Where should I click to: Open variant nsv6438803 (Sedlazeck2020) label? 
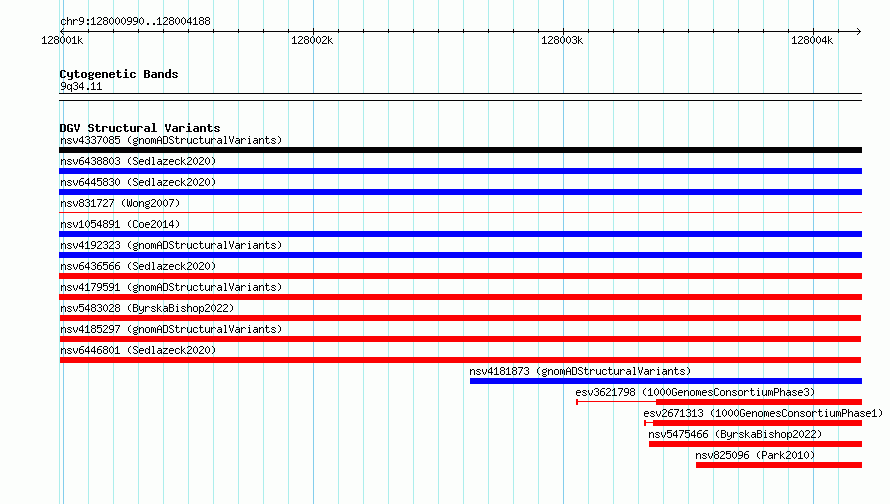click(x=138, y=161)
